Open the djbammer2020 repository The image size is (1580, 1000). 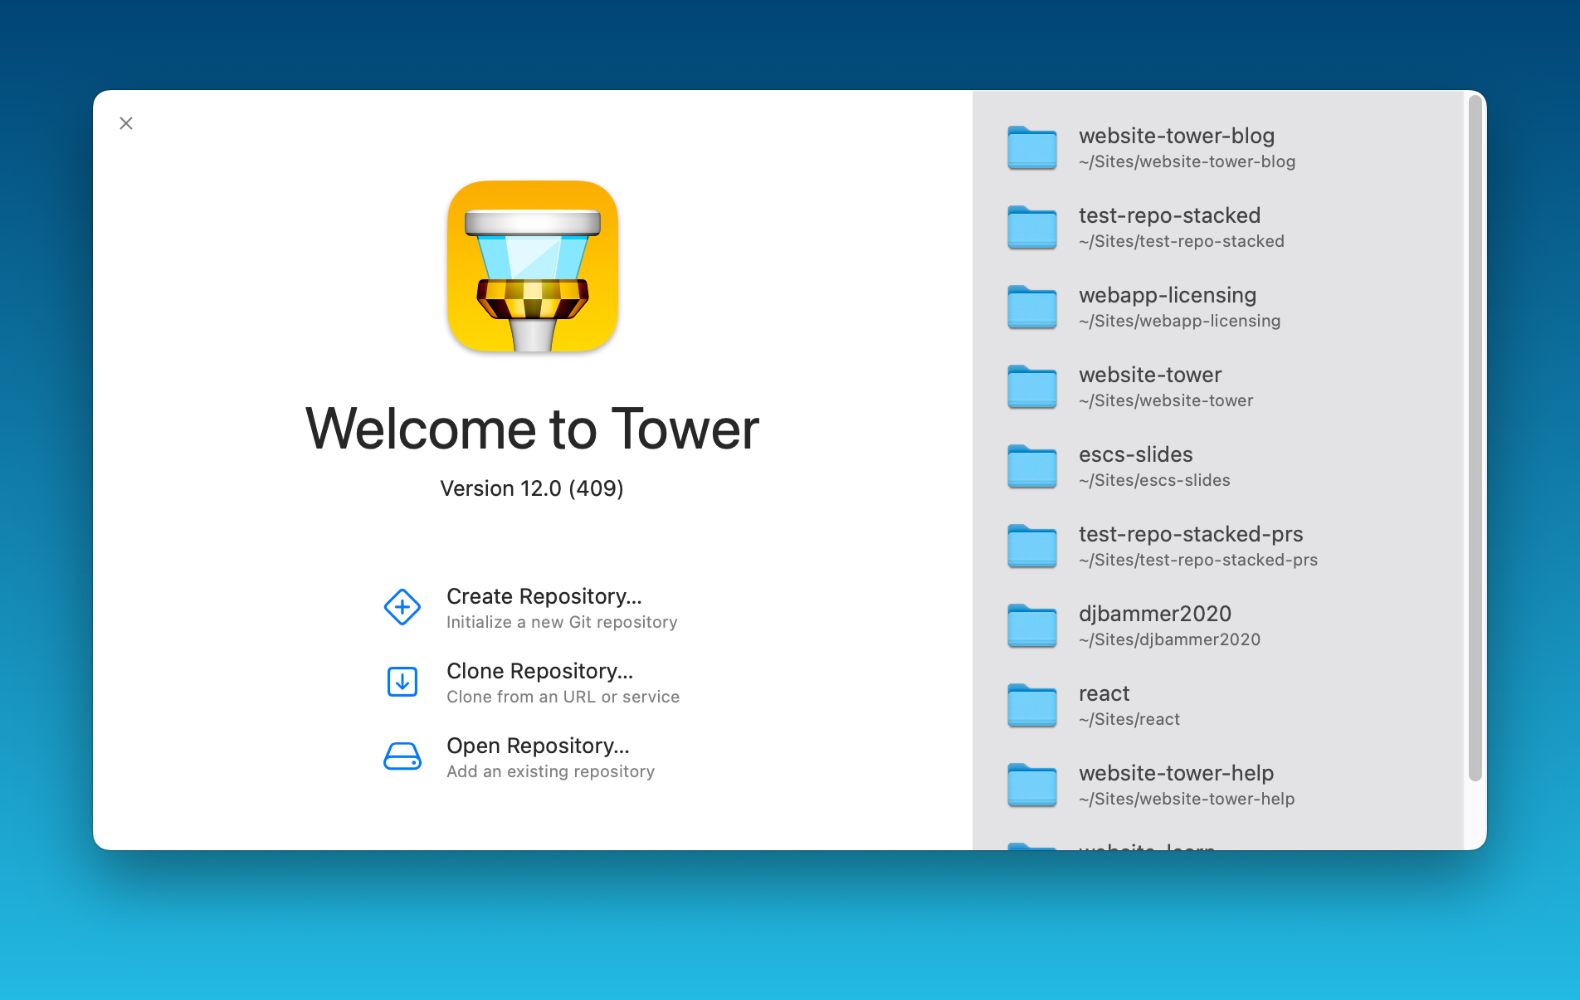pyautogui.click(x=1155, y=615)
